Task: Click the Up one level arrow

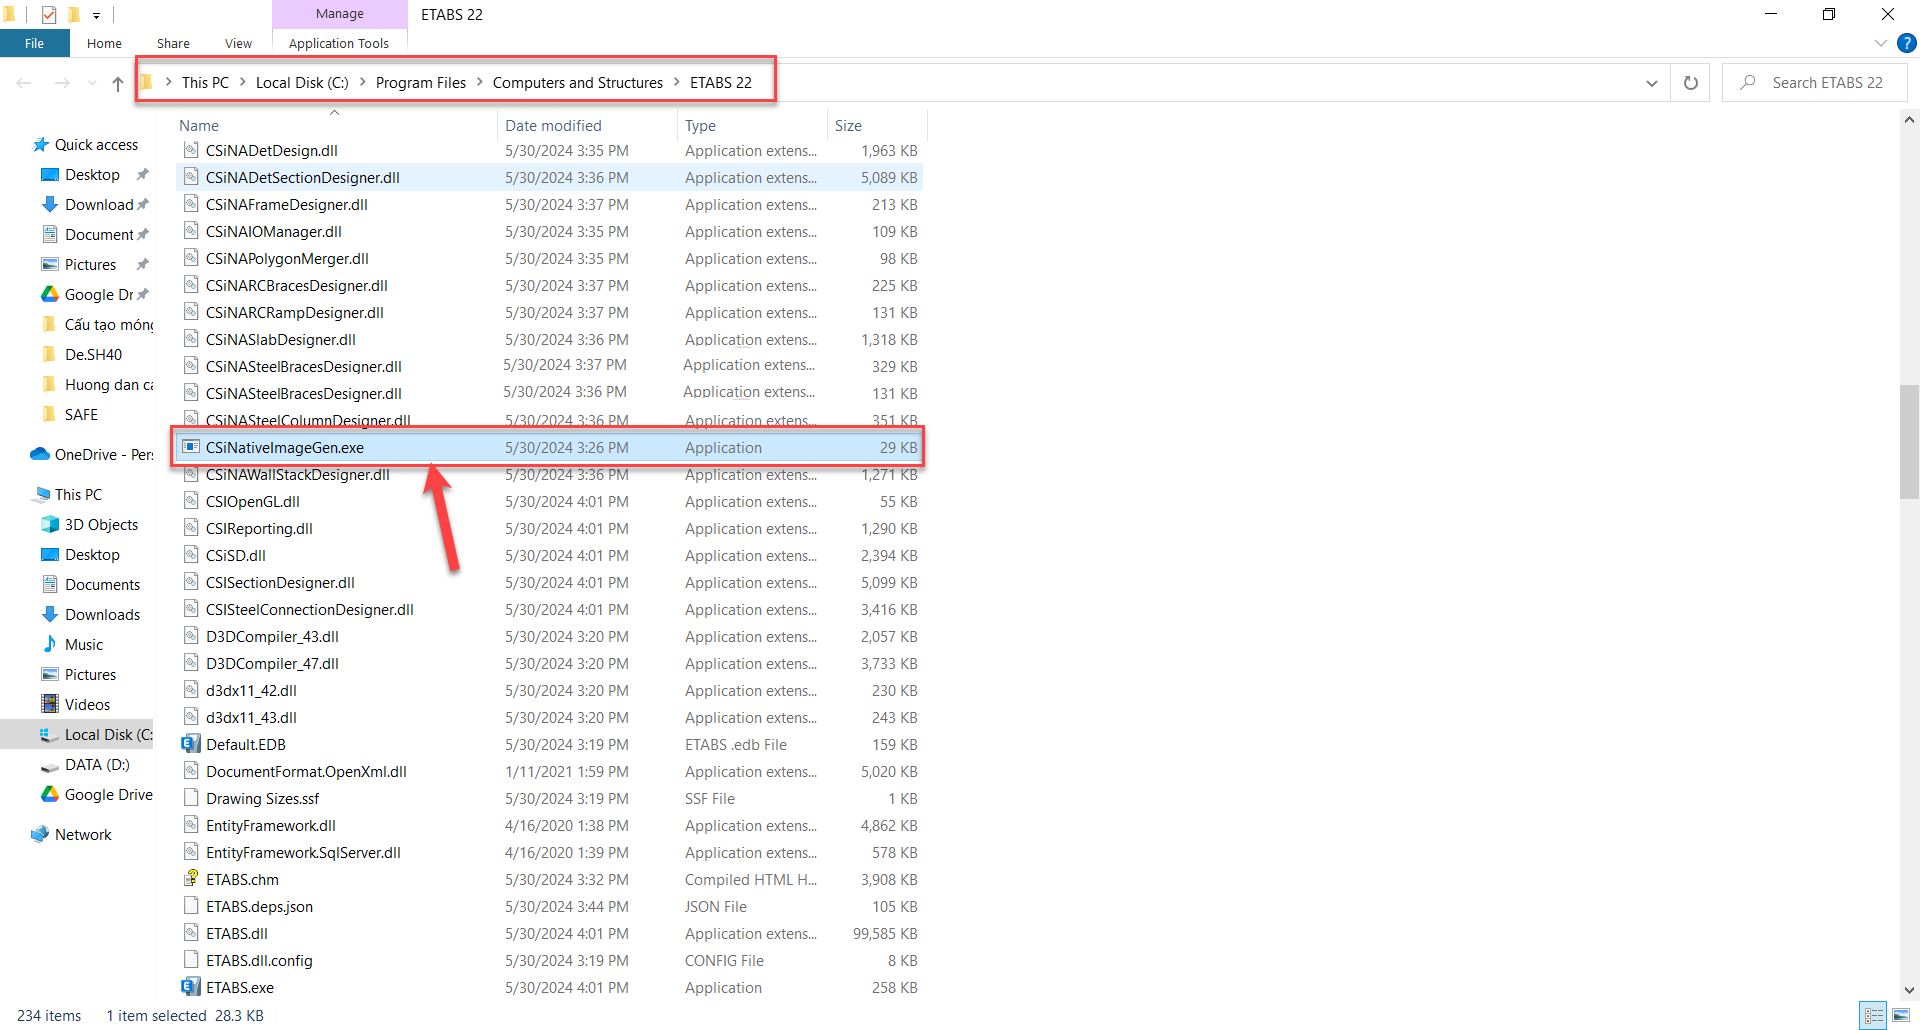Action: coord(118,84)
